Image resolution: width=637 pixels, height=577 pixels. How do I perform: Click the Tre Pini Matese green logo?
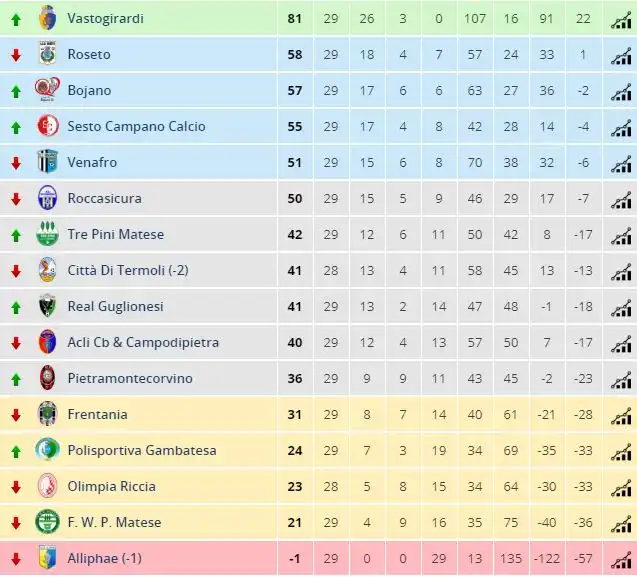pos(47,234)
